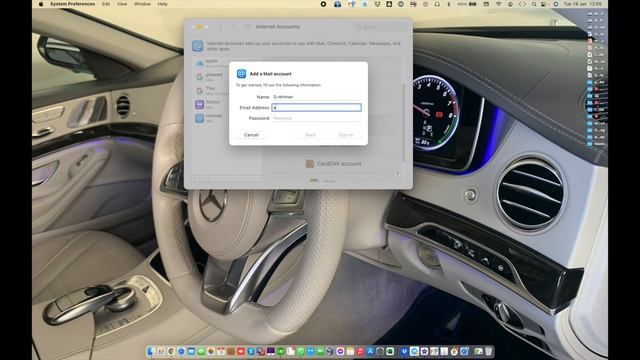Select the CardDAV account option

[x=333, y=164]
